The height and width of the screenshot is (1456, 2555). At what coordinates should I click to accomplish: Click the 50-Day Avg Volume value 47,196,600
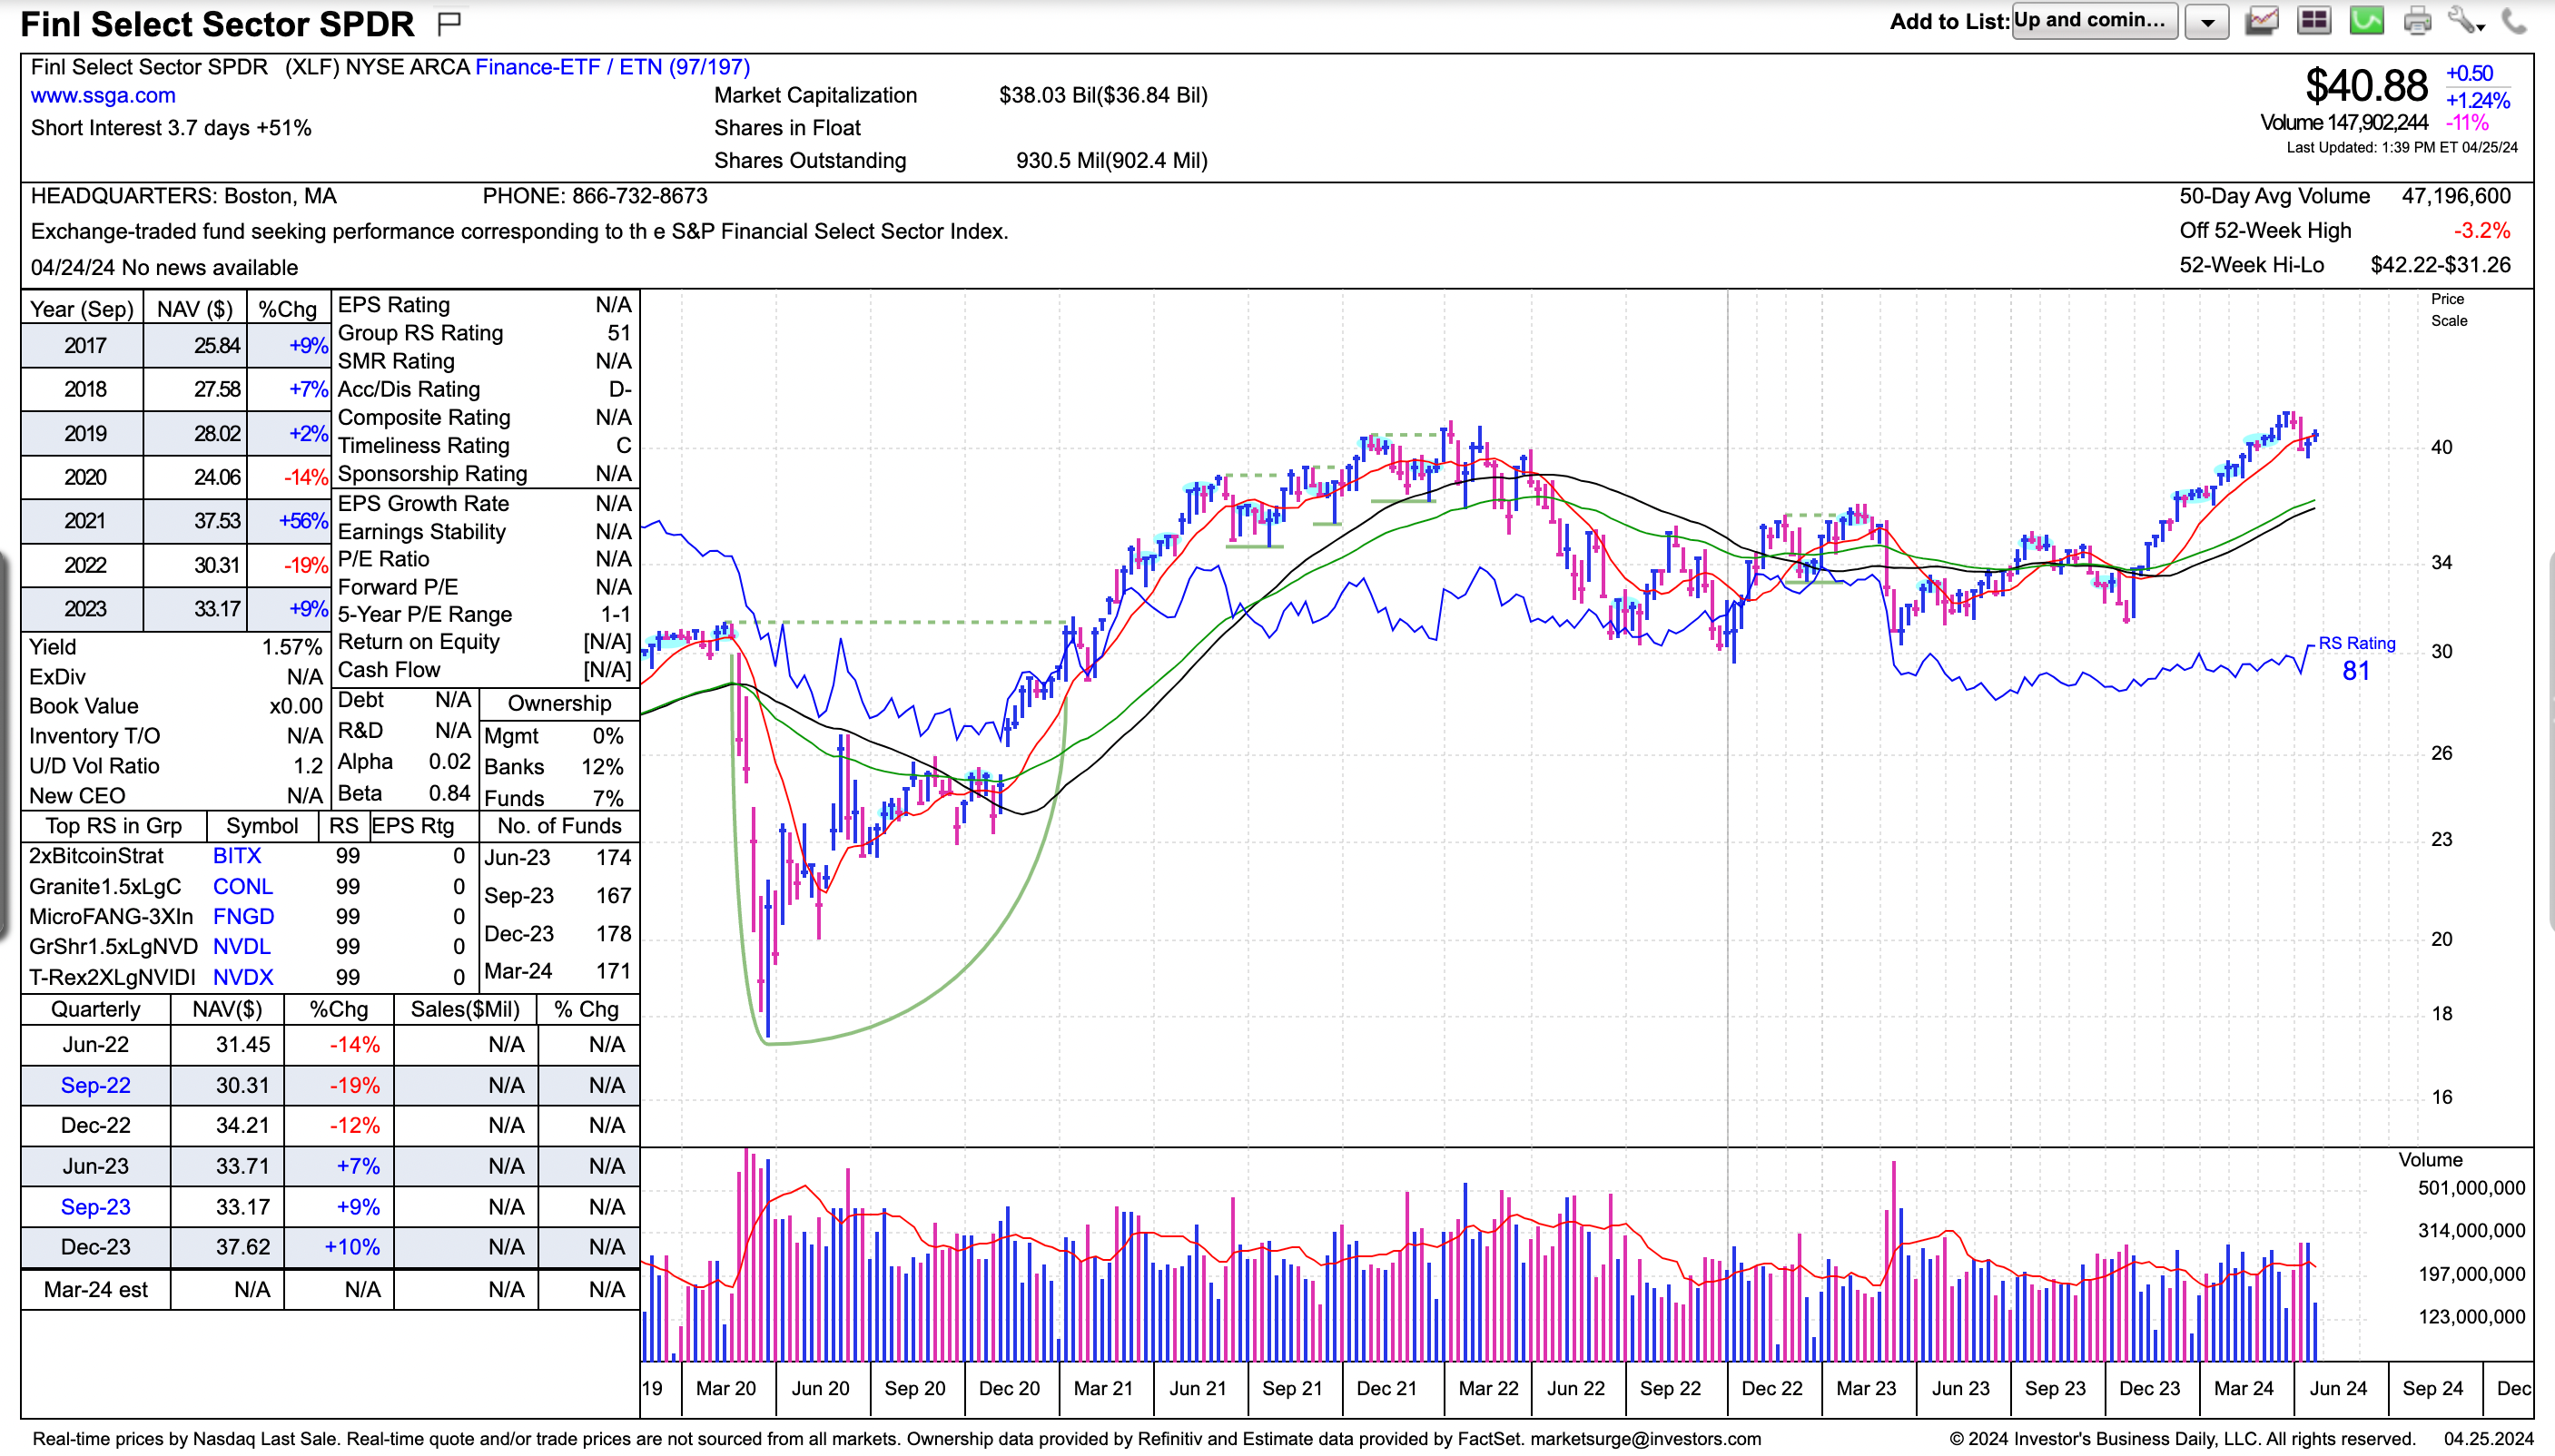pyautogui.click(x=2456, y=196)
